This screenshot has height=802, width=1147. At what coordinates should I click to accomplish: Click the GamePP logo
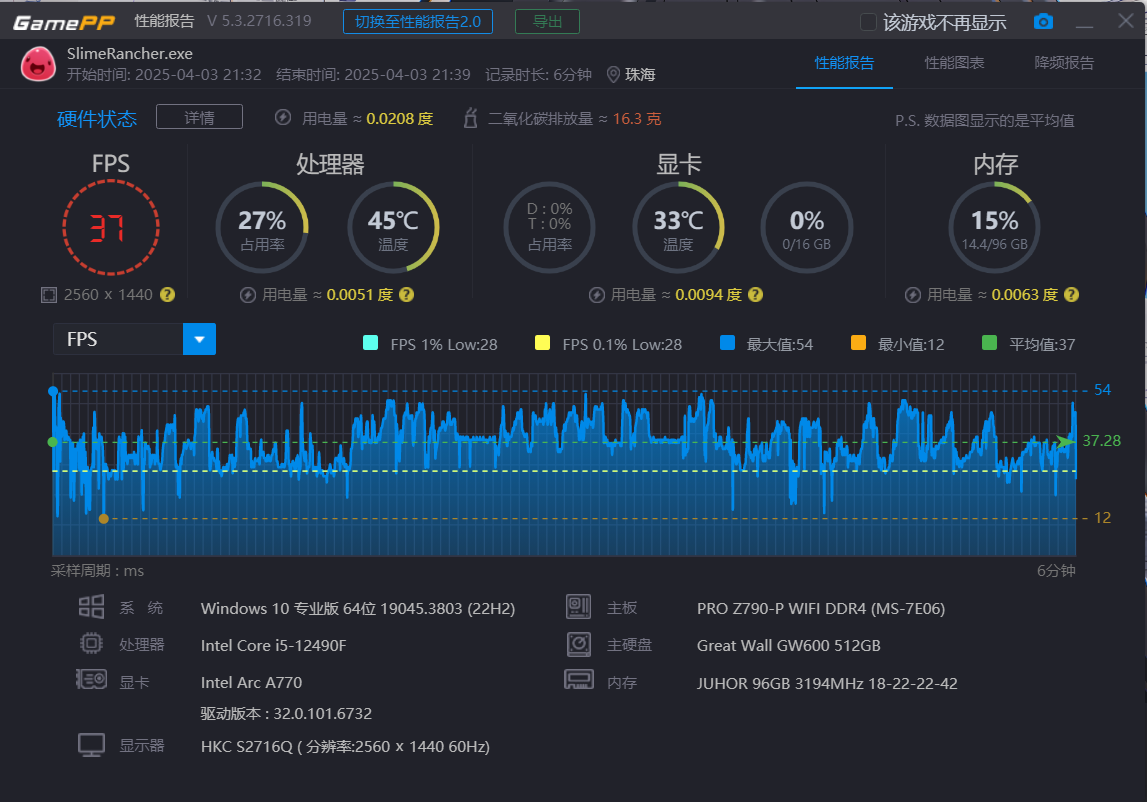point(64,23)
